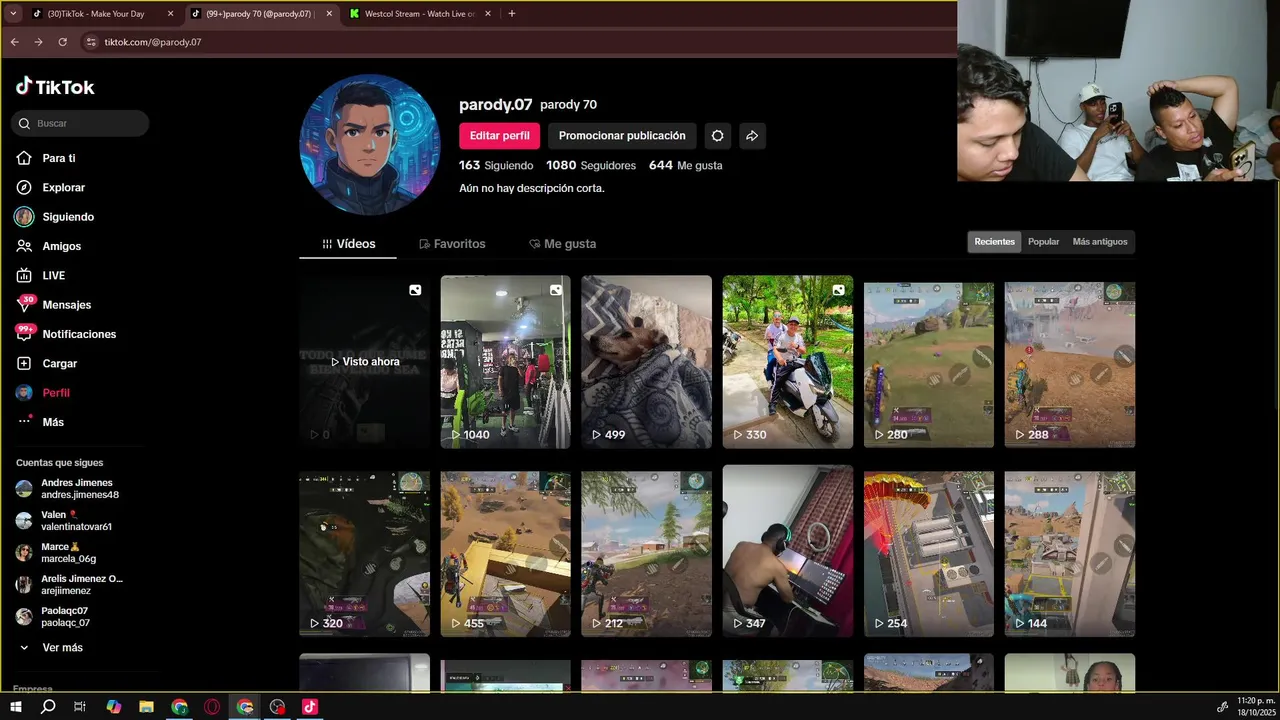Click the Editar perfil button
The image size is (1280, 720).
[x=499, y=136]
